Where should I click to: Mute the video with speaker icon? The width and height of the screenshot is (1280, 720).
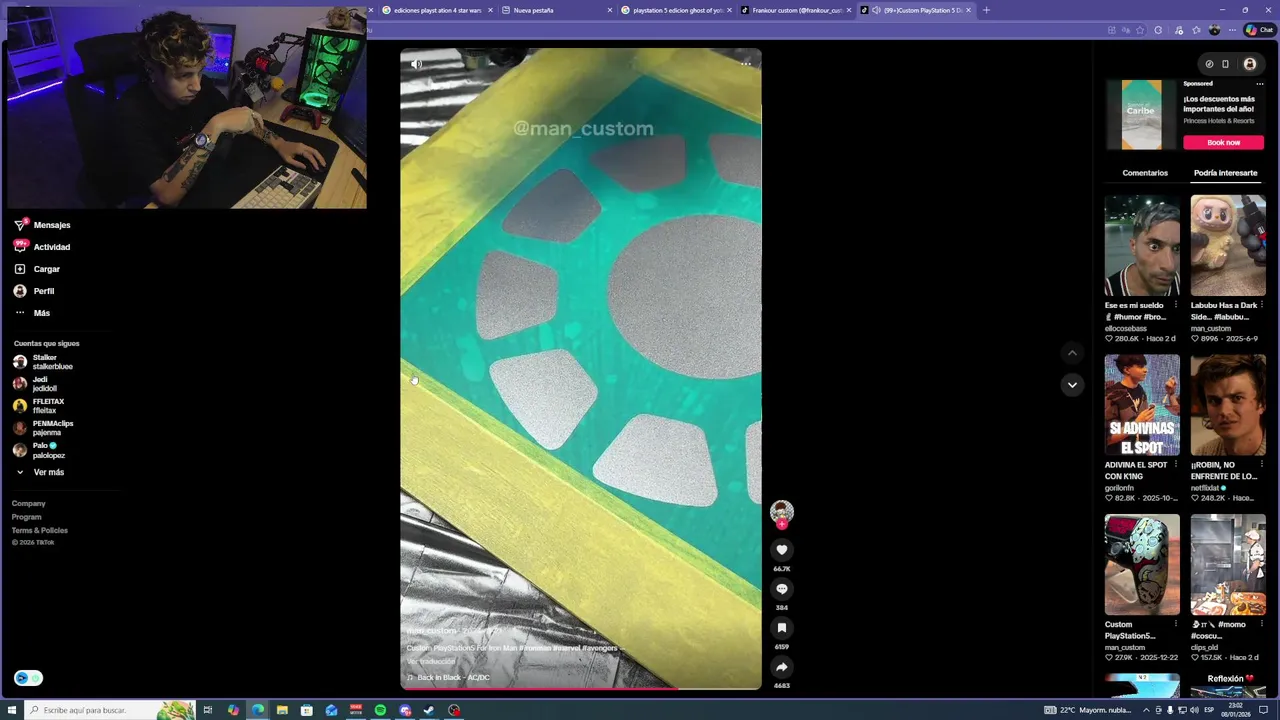pos(416,64)
